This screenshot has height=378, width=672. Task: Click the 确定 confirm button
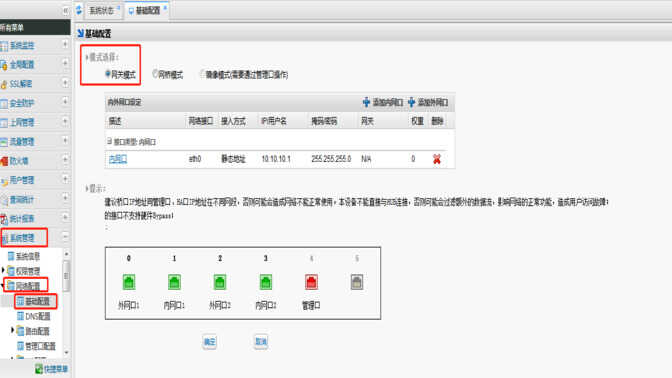[x=210, y=342]
